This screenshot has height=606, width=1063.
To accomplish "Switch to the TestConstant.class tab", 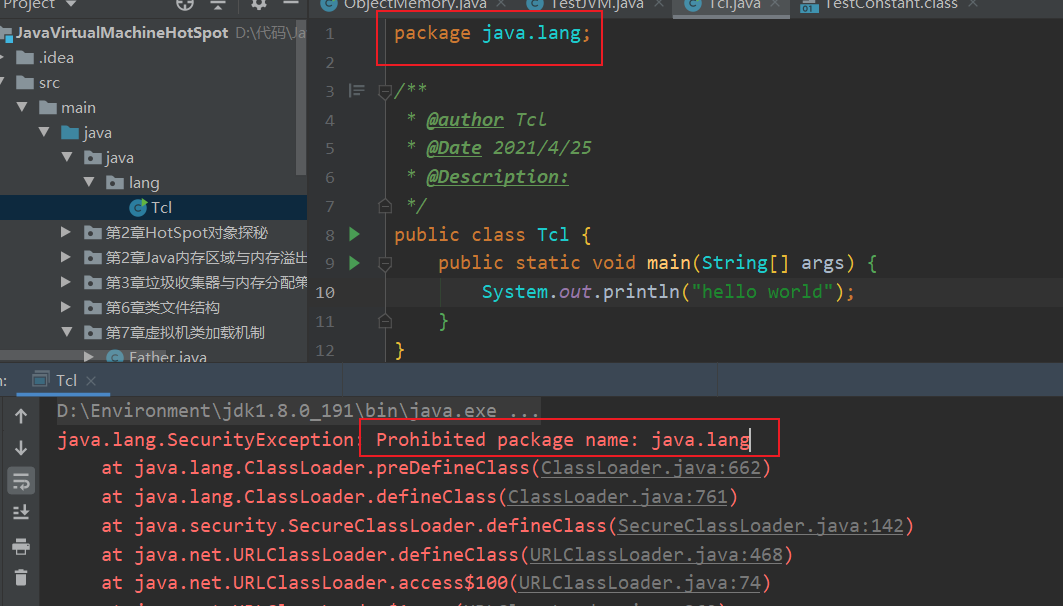I will pos(890,5).
